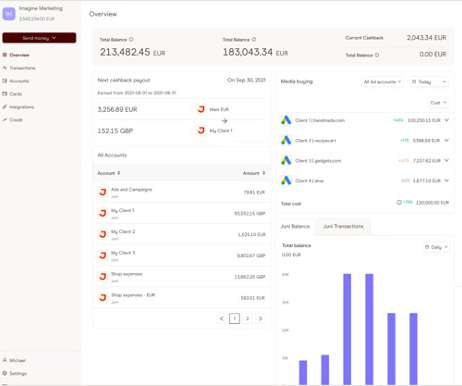Click the Google Ads icon for Client 1
Image resolution: width=462 pixels, height=386 pixels.
[x=286, y=120]
